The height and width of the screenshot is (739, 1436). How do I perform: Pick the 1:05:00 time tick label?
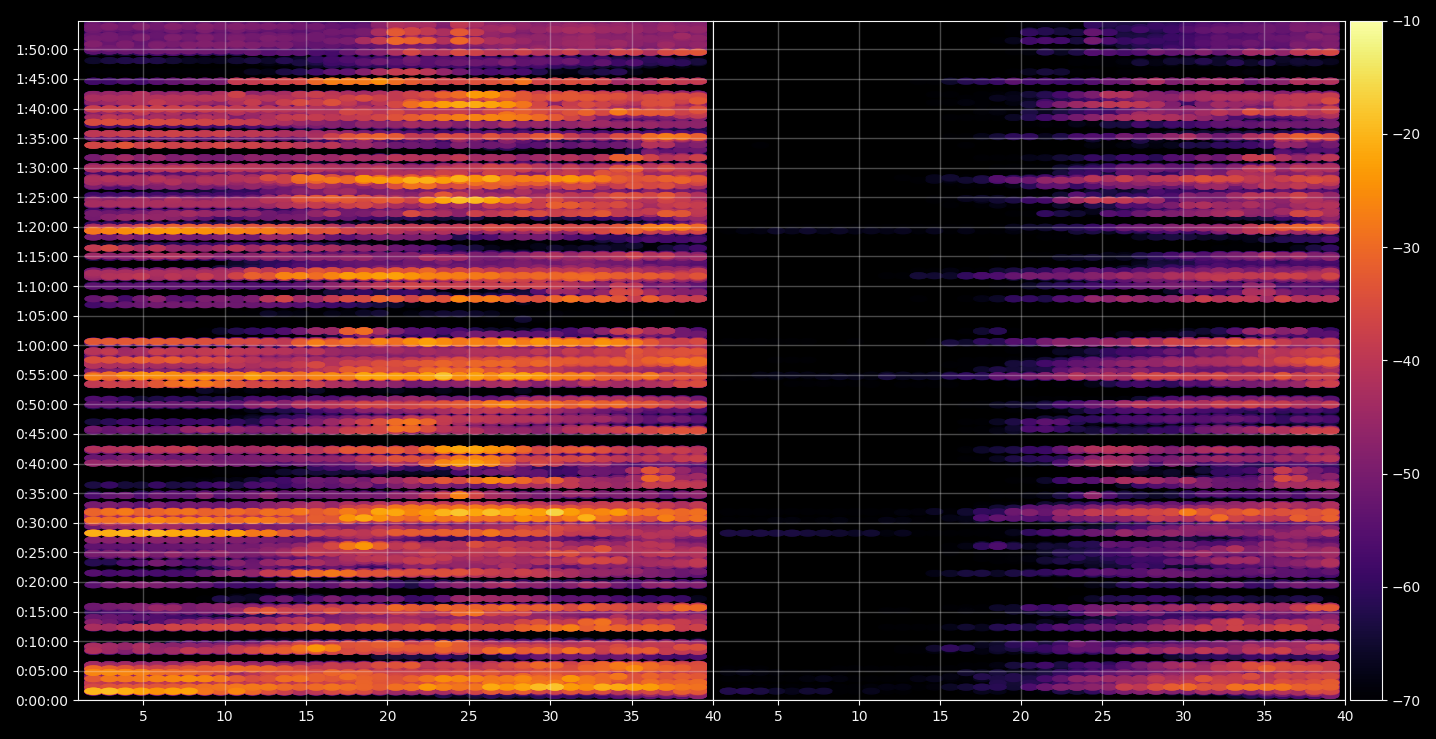(42, 316)
